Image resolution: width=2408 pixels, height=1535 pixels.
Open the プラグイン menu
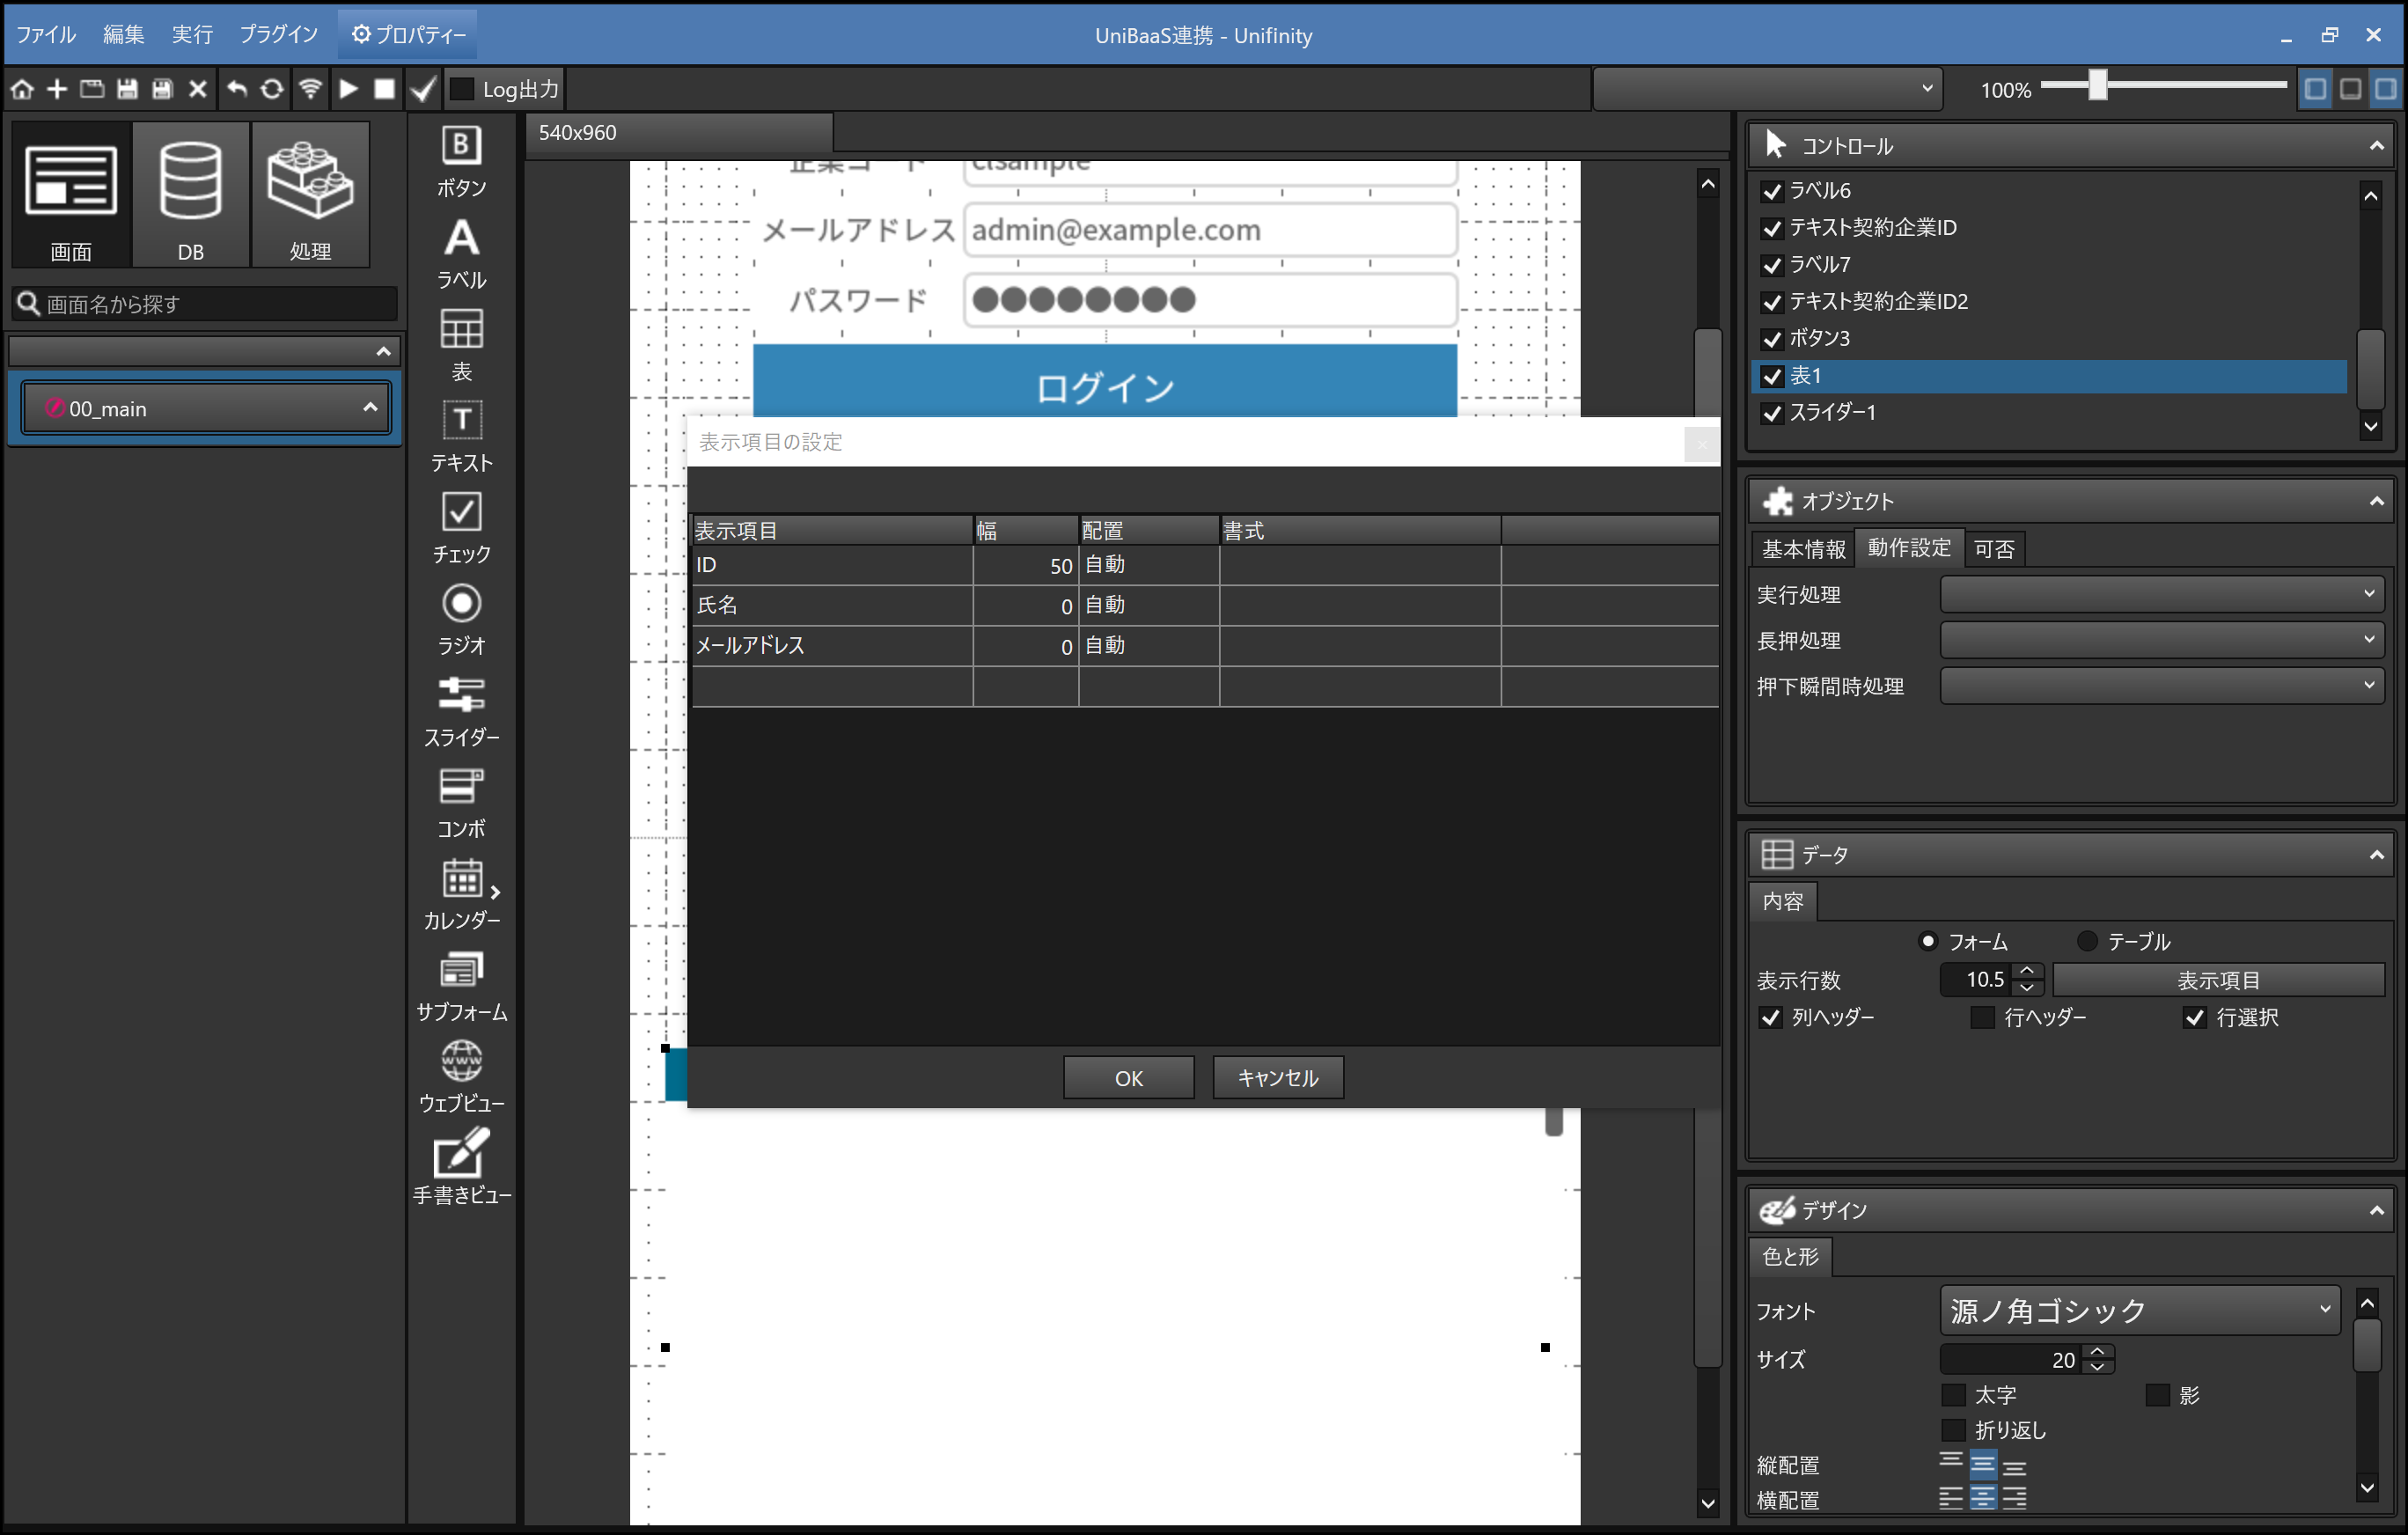click(278, 34)
